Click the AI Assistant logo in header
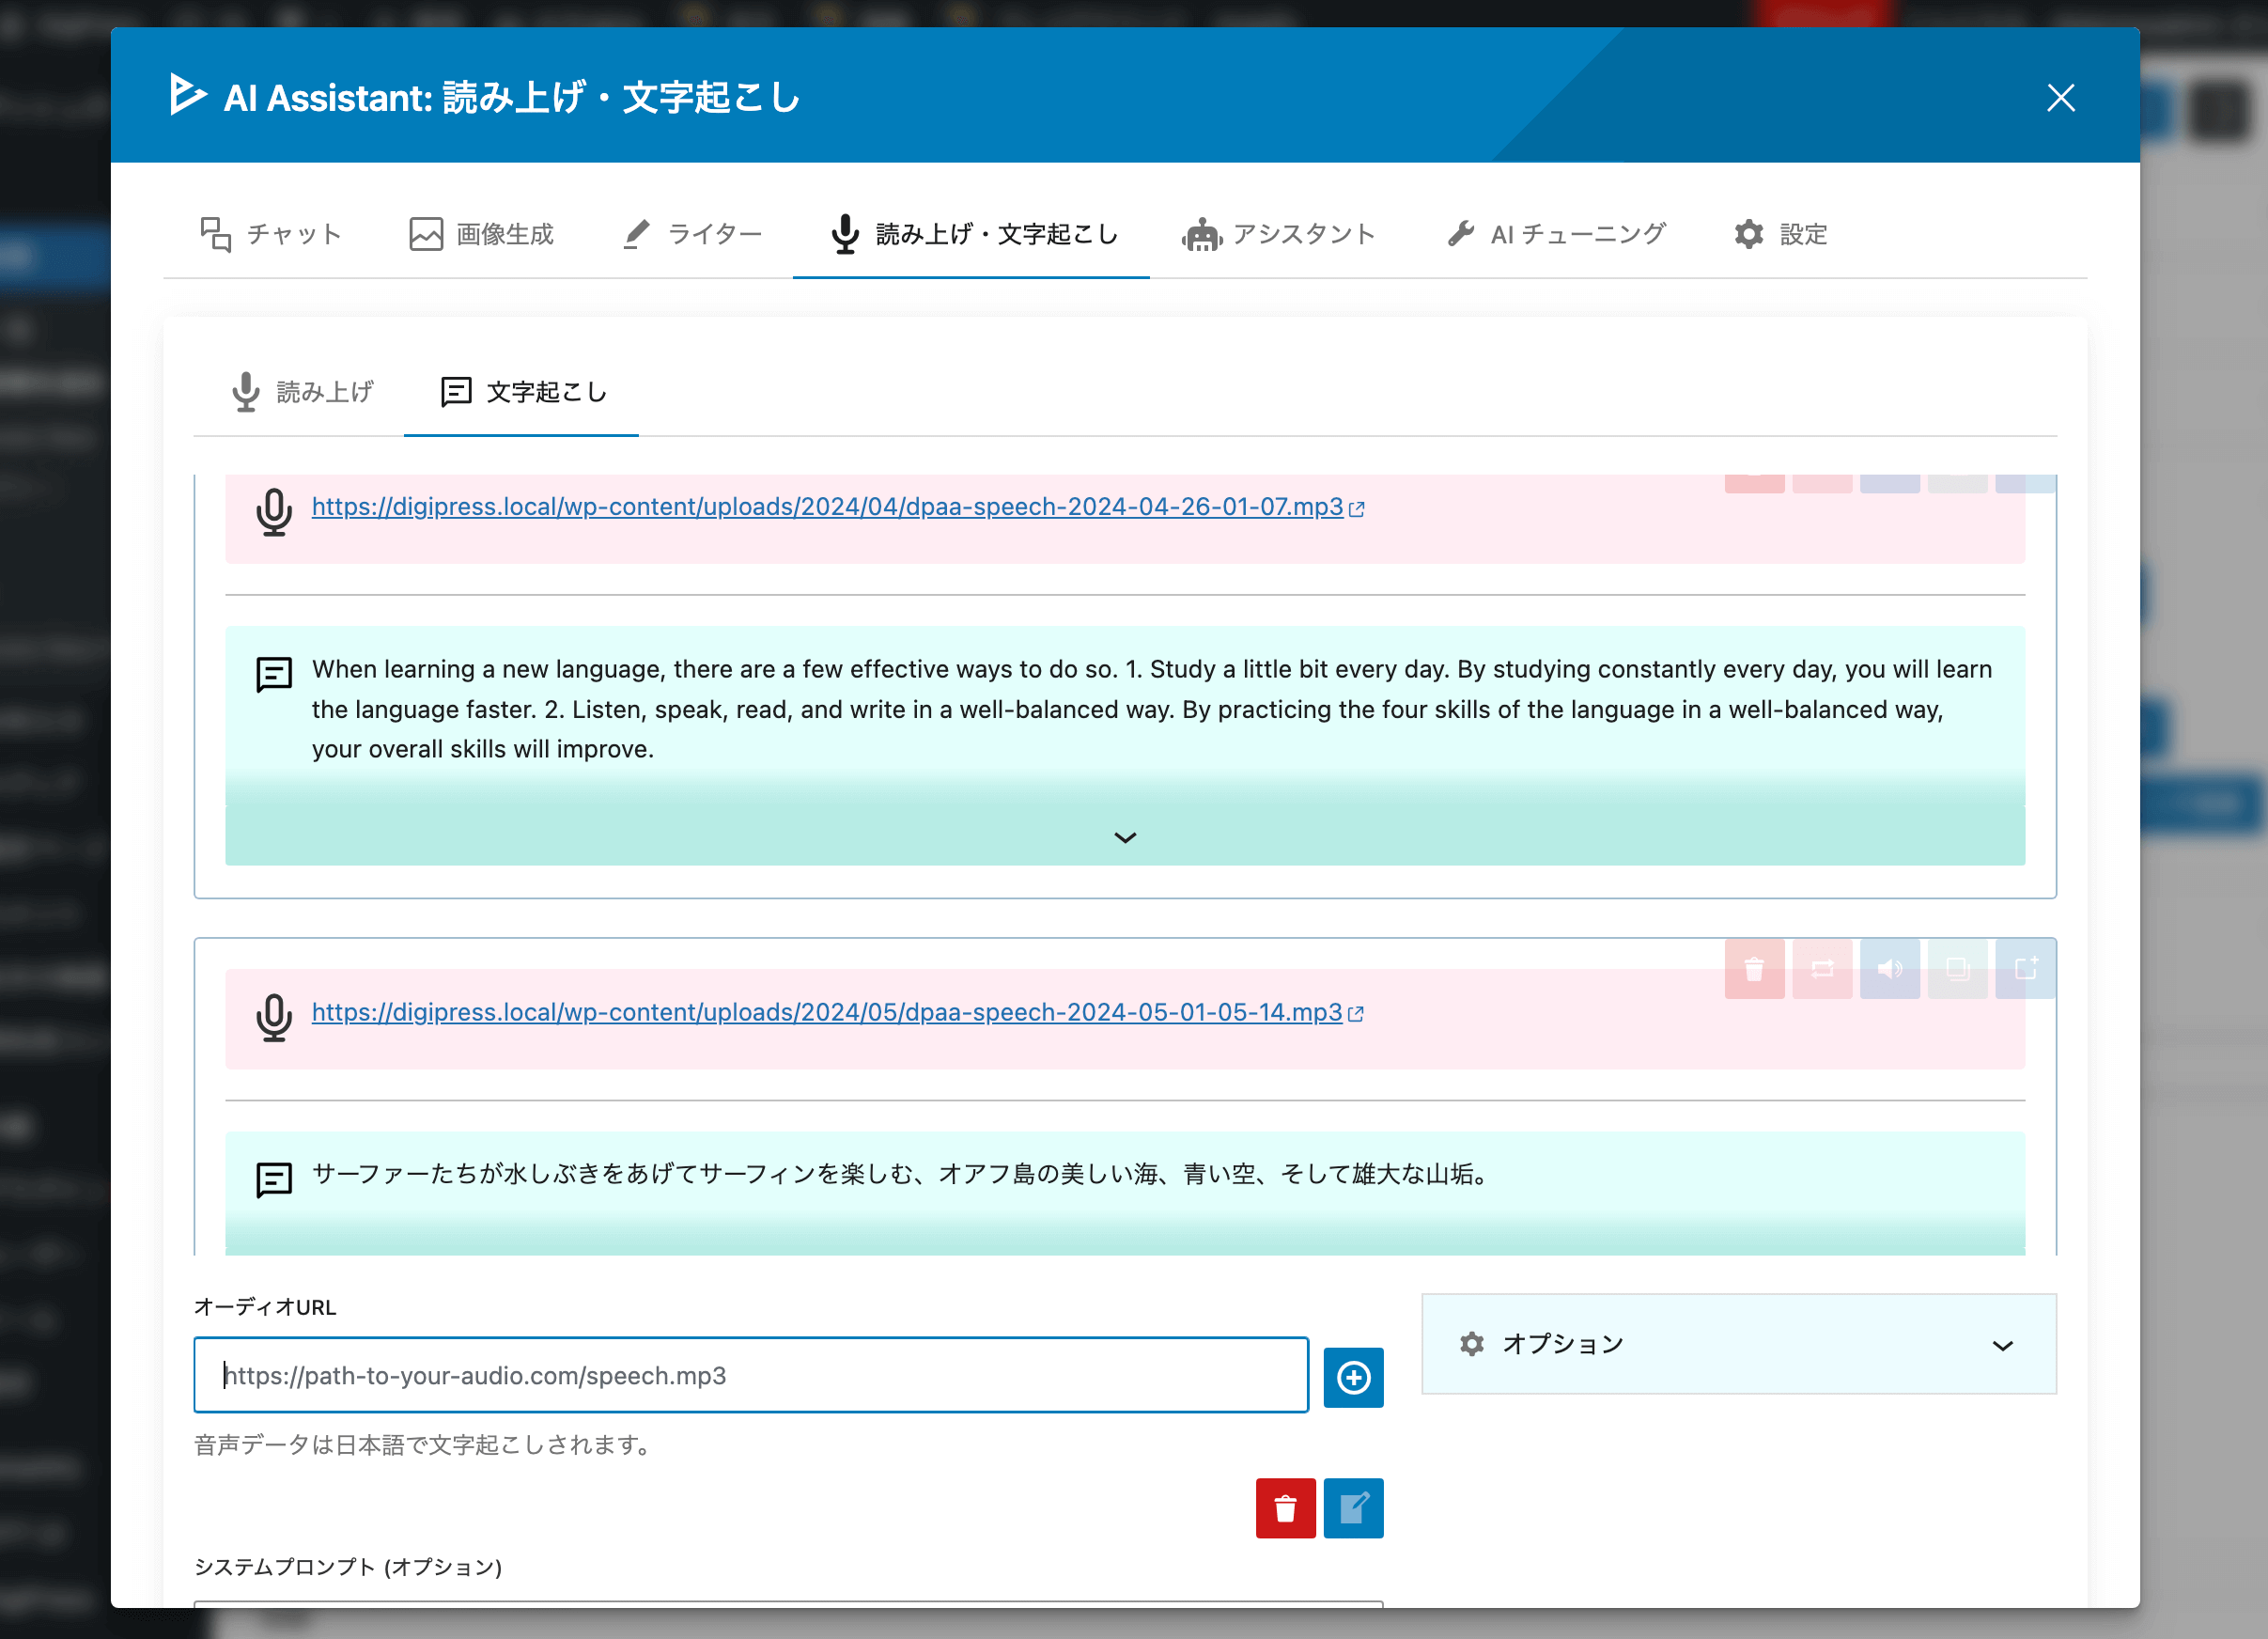 [188, 95]
